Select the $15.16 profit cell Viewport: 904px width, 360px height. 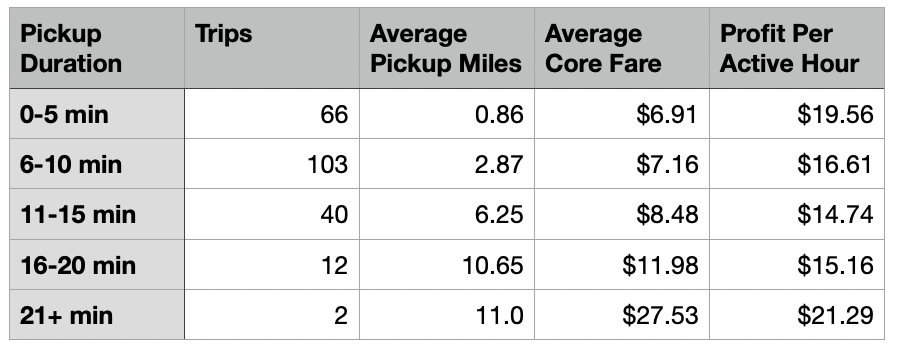(797, 265)
